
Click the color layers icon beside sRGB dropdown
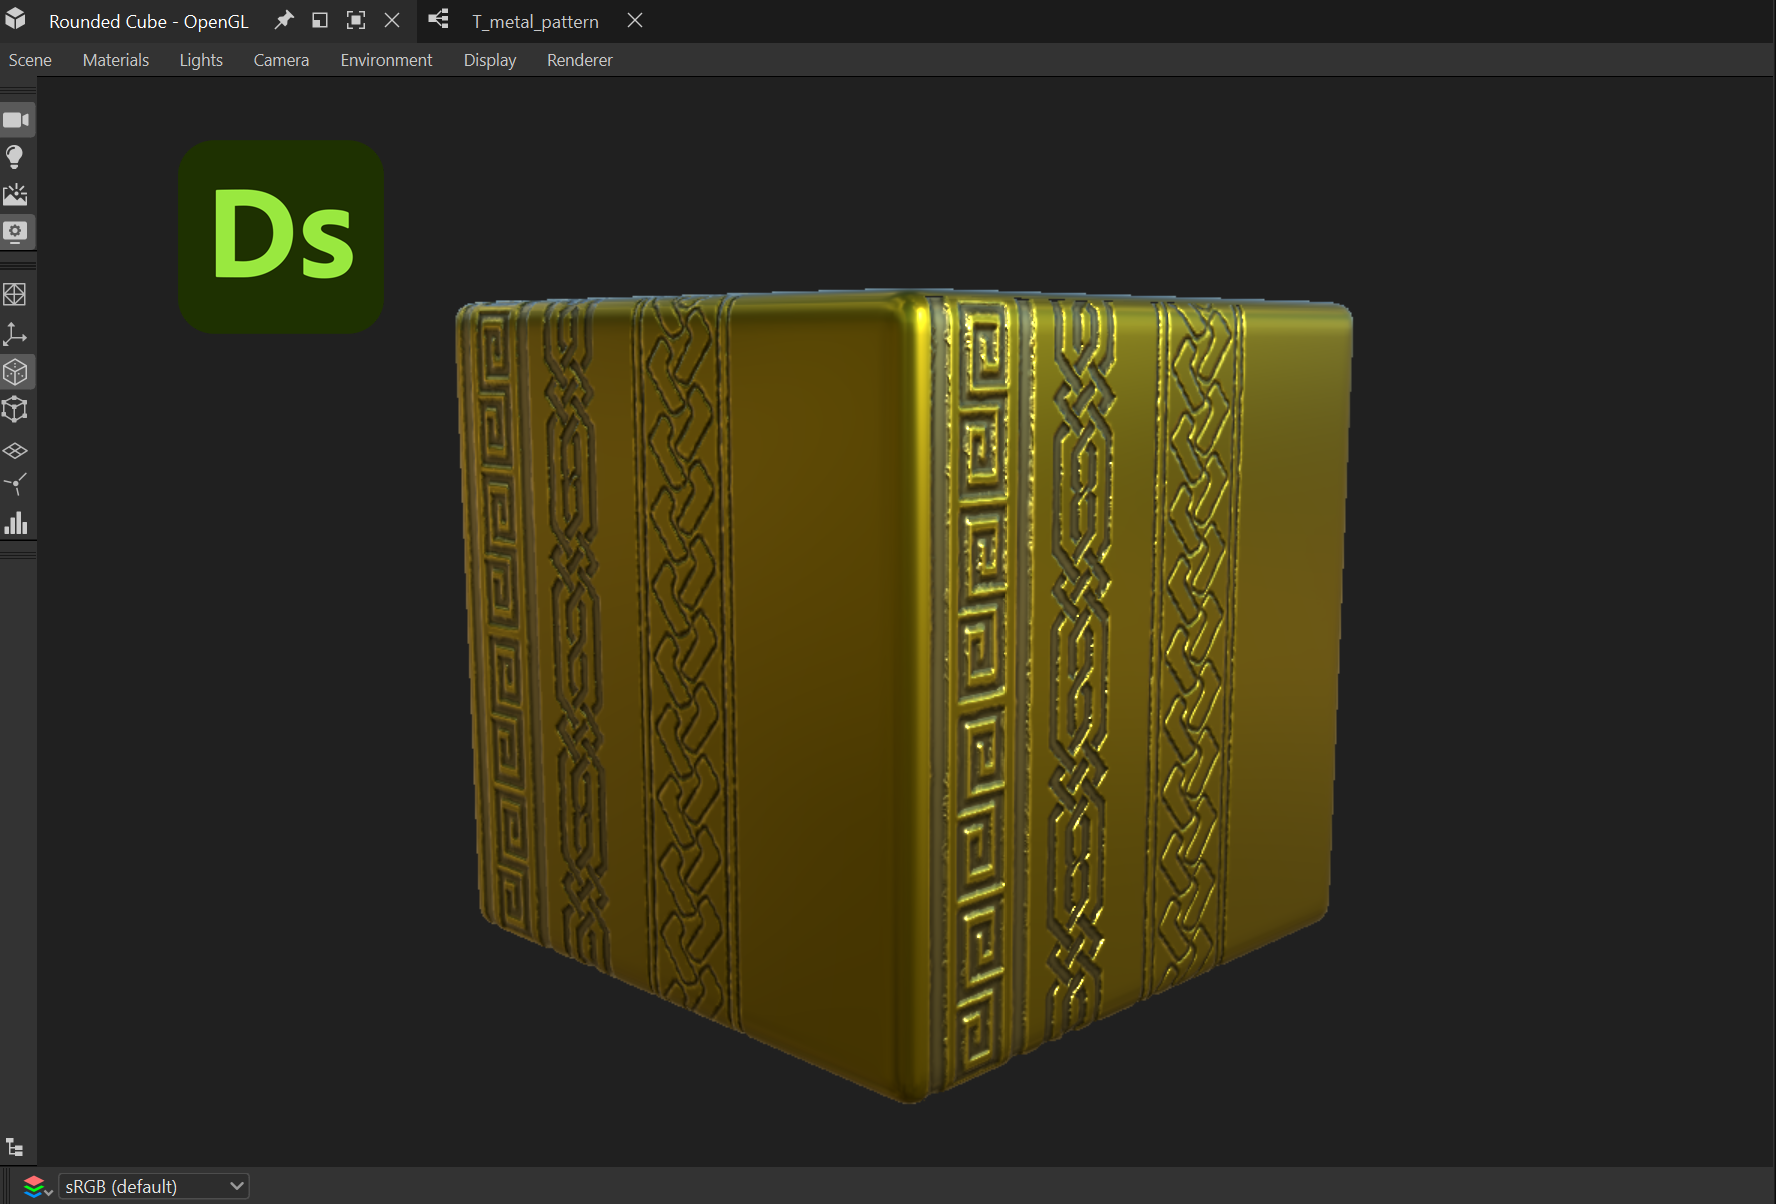click(36, 1186)
